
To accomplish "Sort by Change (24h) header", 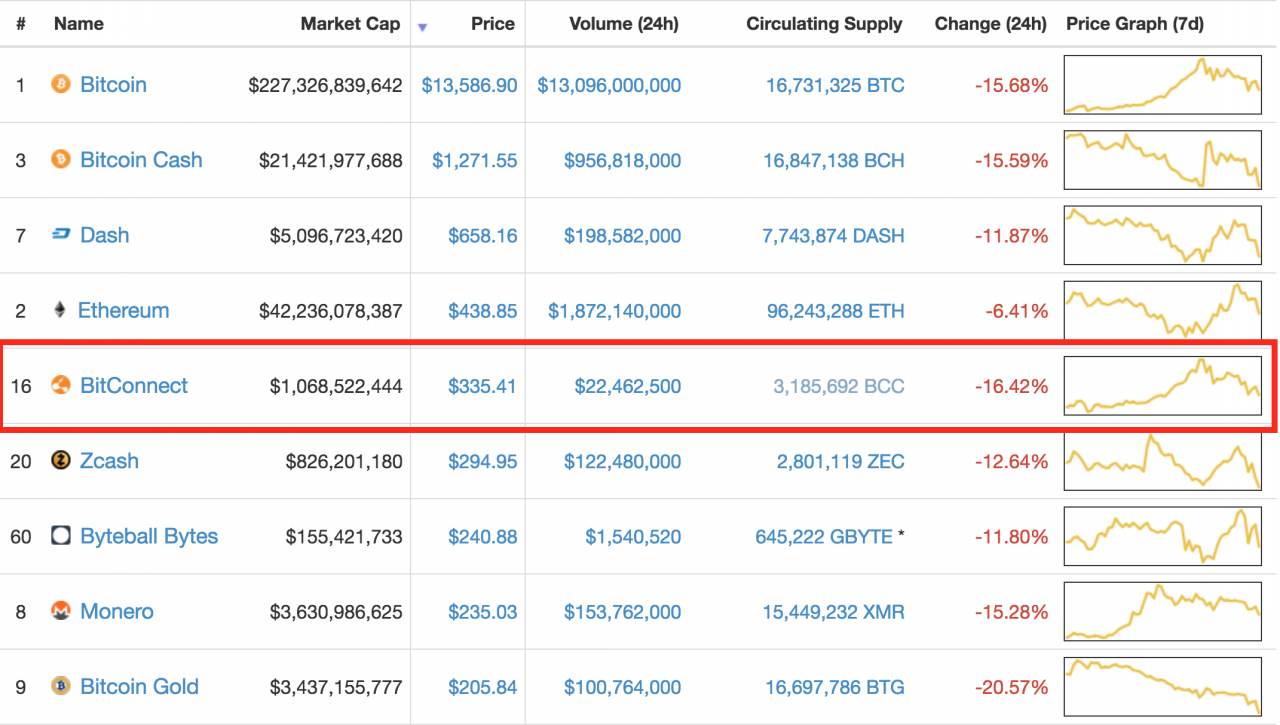I will point(990,24).
